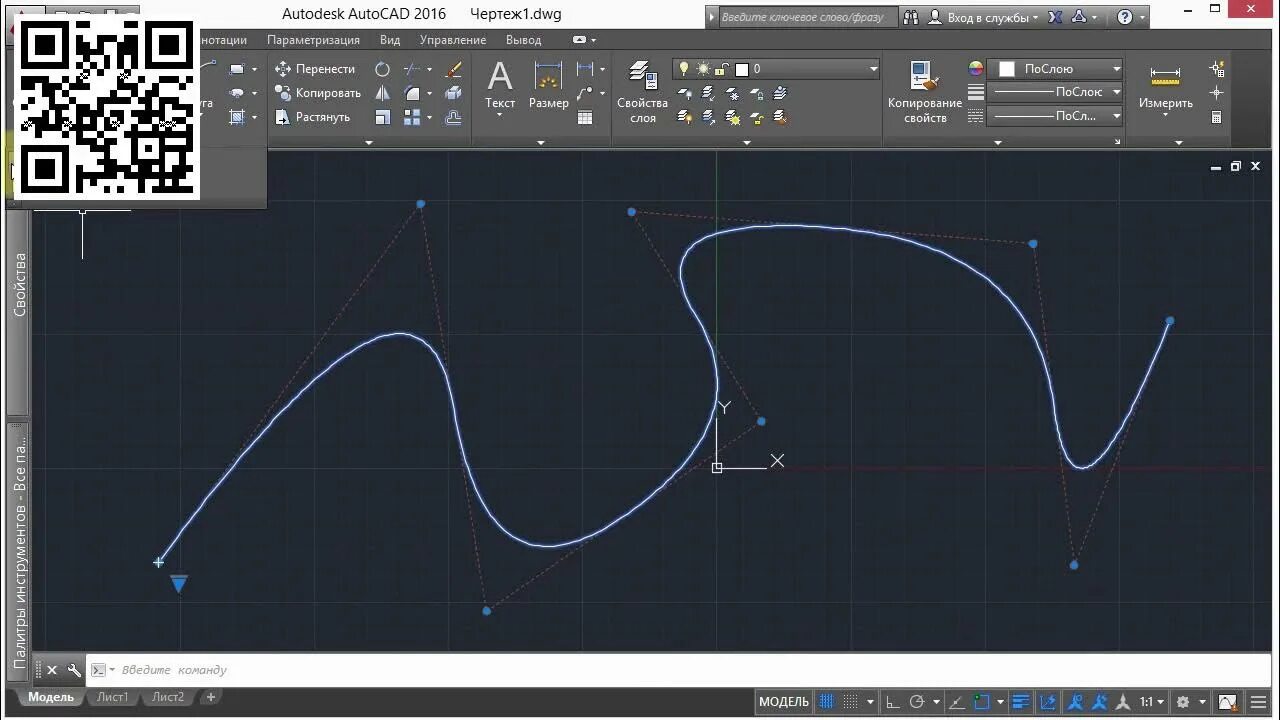Screen dimensions: 1280x720
Task: Open the Управление ribbon tab
Action: point(453,40)
